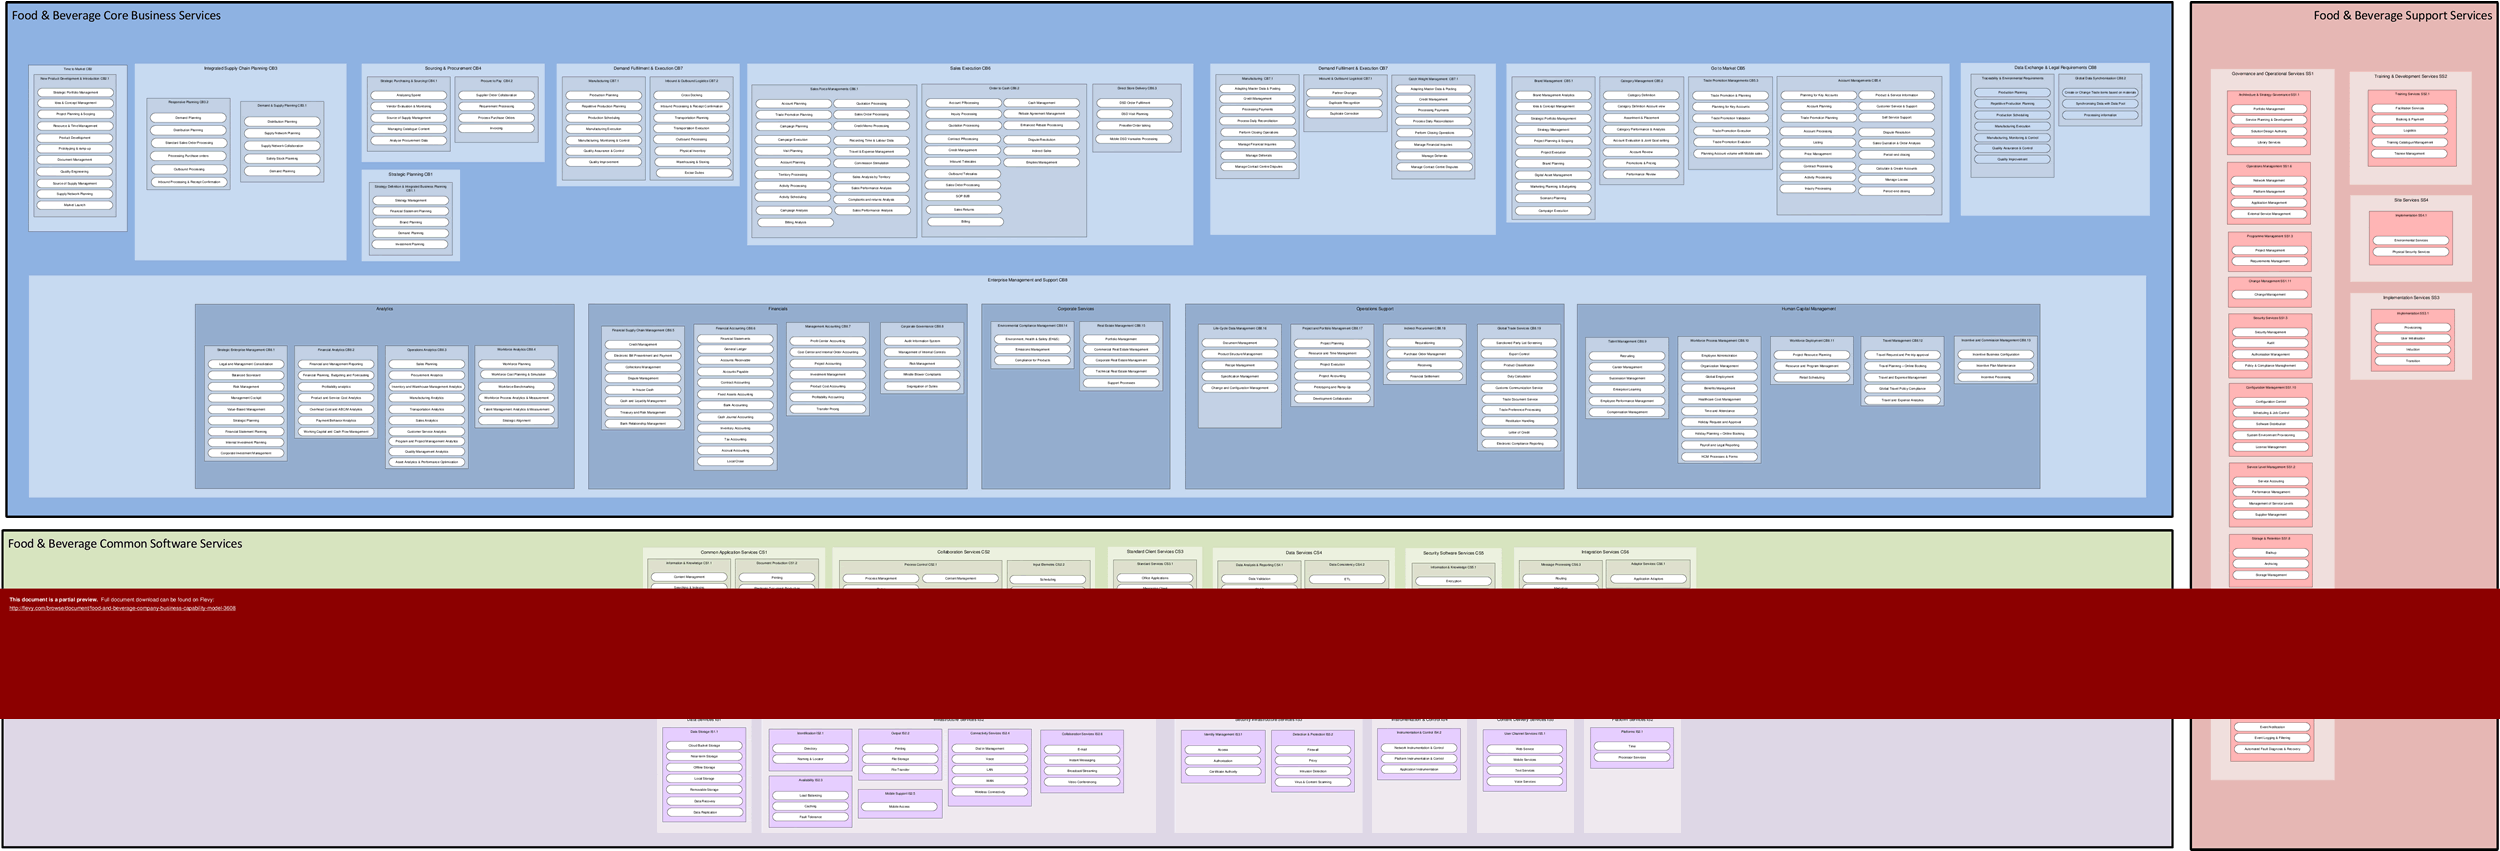
Task: Select 'Digital Asset Management' box
Action: coord(1553,175)
